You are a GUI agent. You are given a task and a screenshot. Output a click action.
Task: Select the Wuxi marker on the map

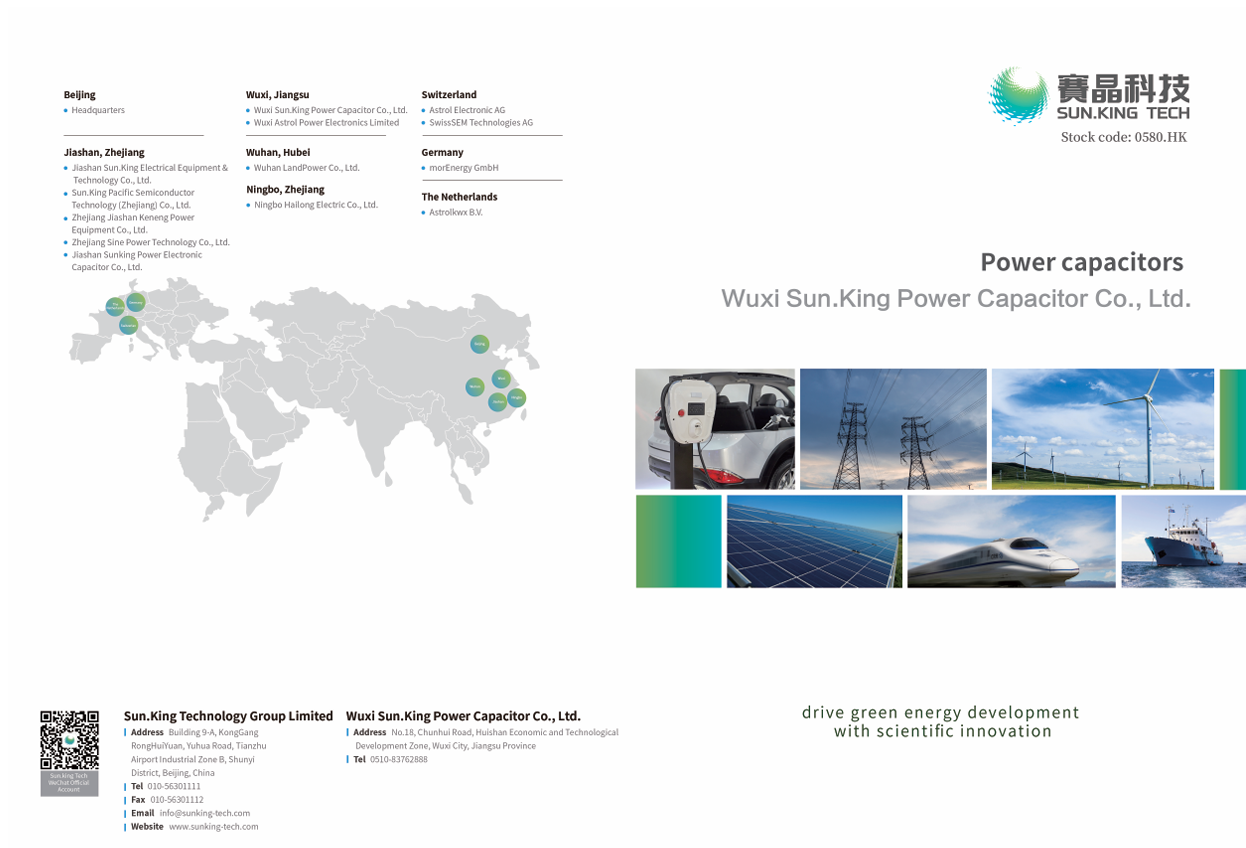tap(501, 378)
